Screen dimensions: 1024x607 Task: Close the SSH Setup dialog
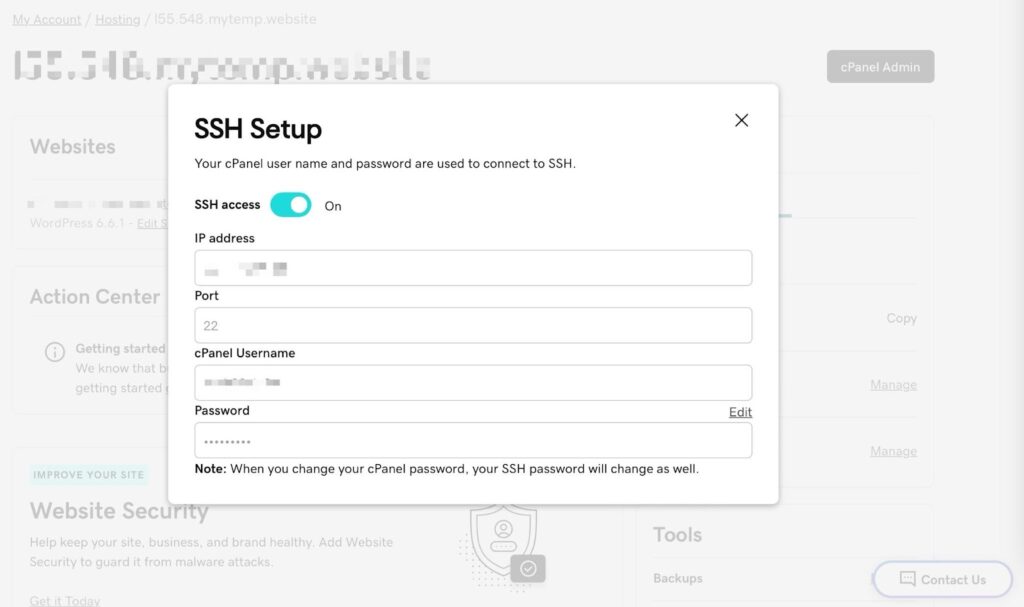click(741, 120)
